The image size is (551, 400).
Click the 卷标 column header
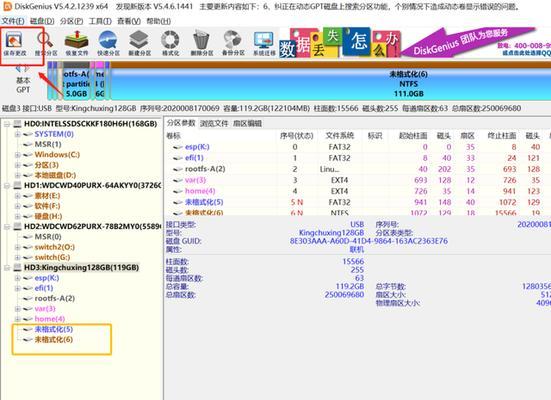coord(174,136)
